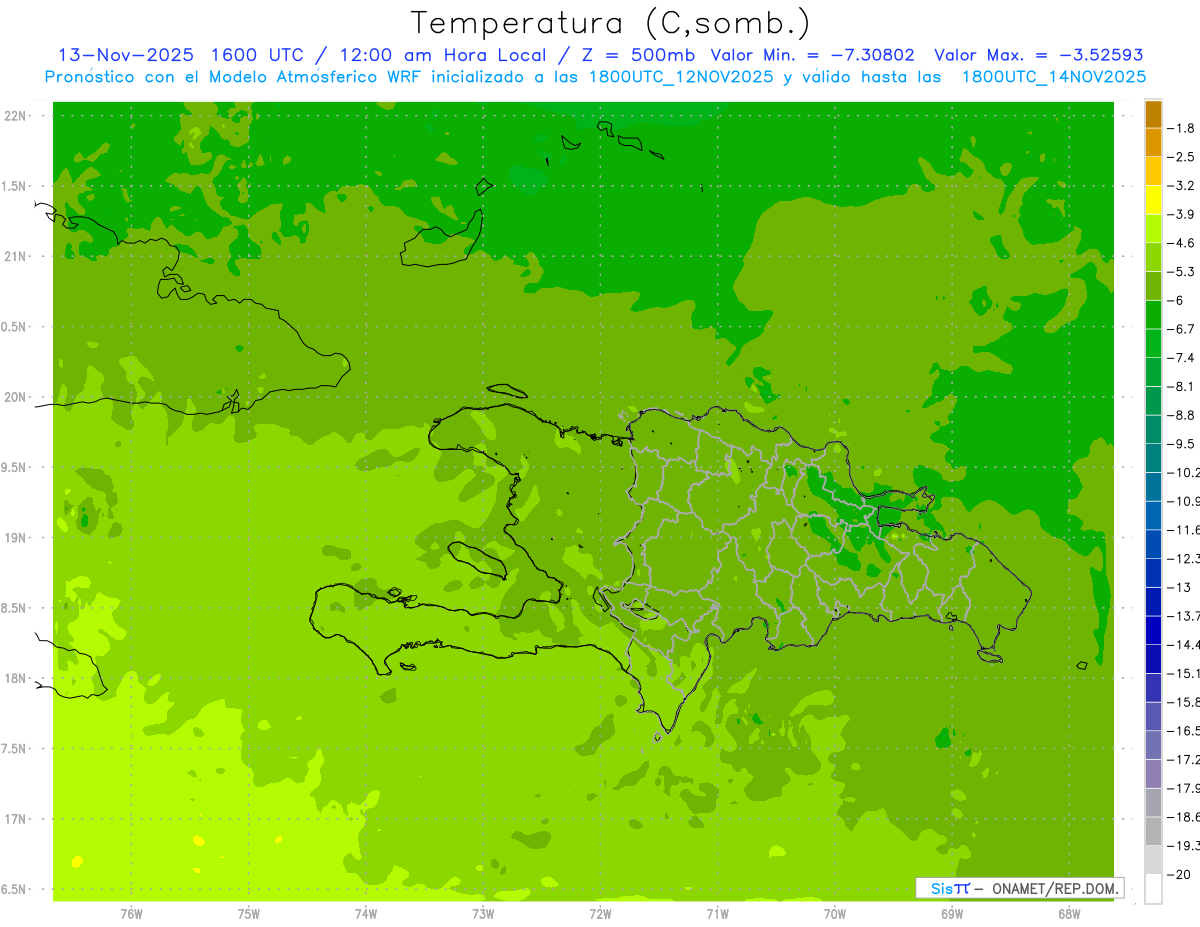This screenshot has height=927, width=1200.
Task: Click the "75W" longitude label
Action: pyautogui.click(x=248, y=914)
